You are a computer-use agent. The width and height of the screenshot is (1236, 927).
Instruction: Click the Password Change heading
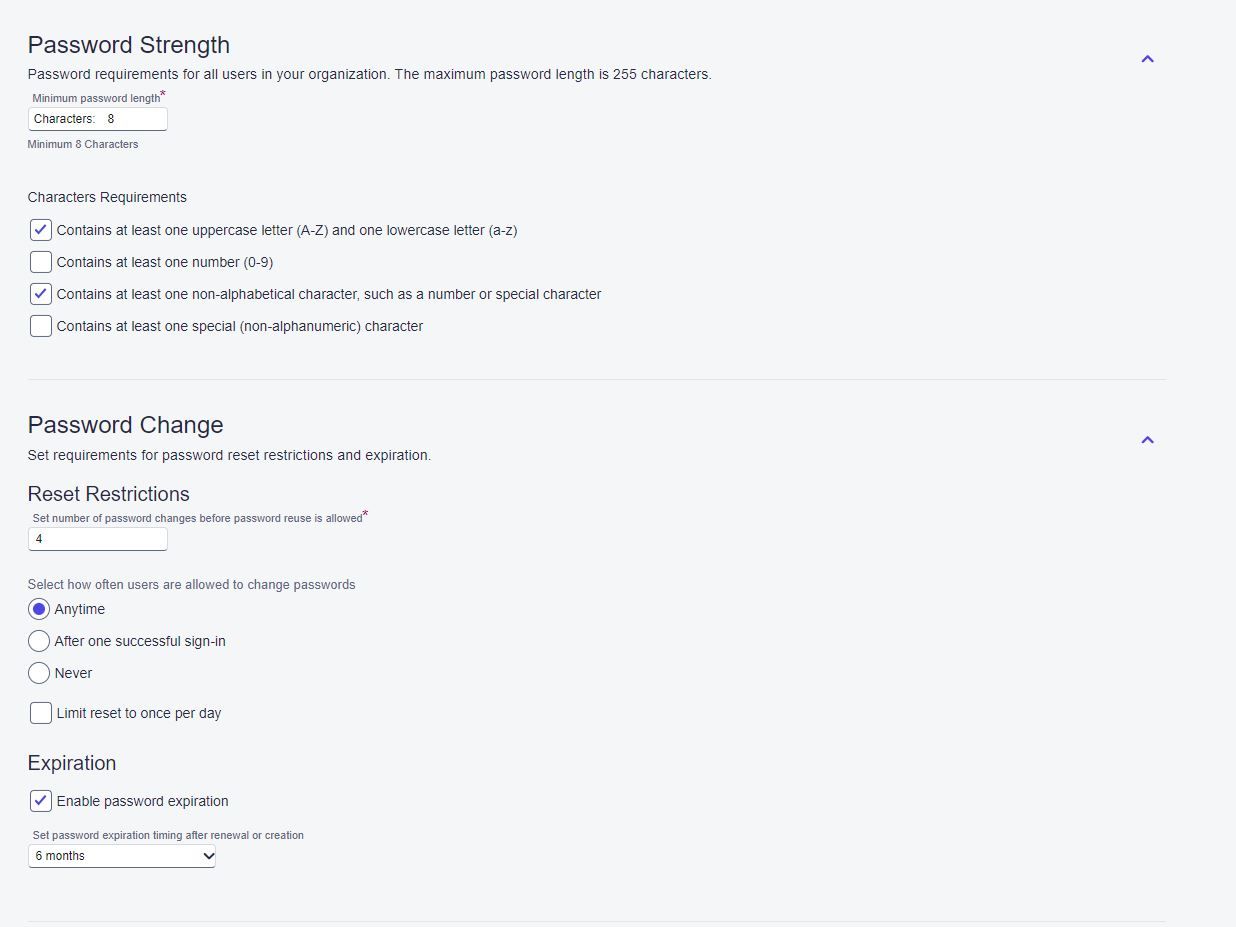(x=125, y=425)
